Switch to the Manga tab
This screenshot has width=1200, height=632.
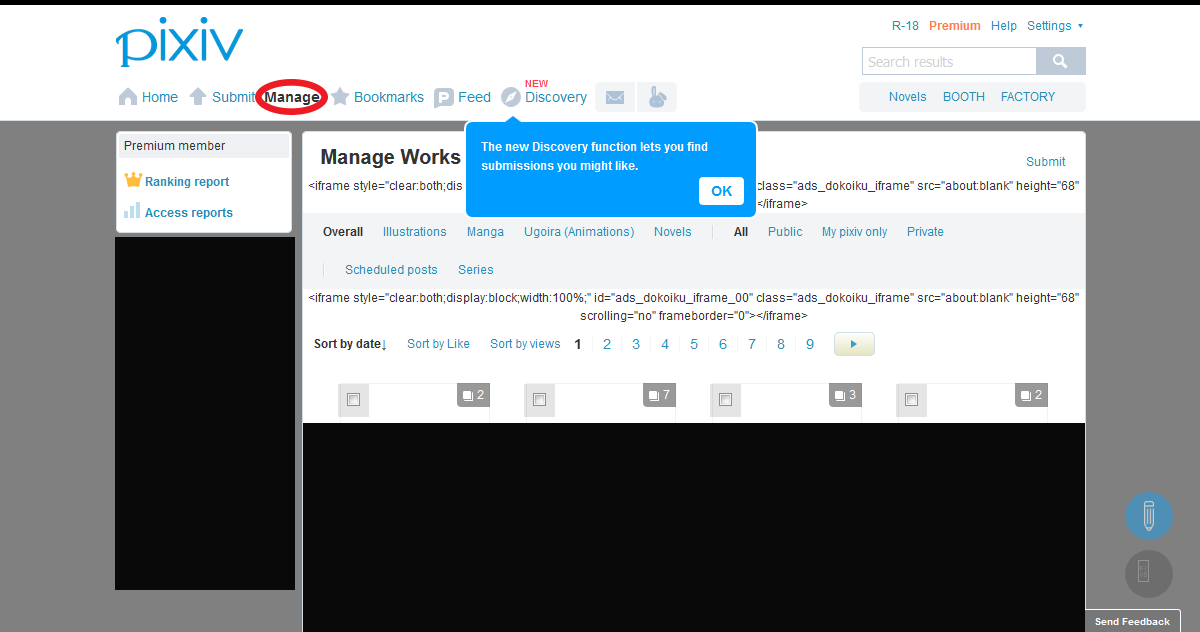tap(485, 231)
